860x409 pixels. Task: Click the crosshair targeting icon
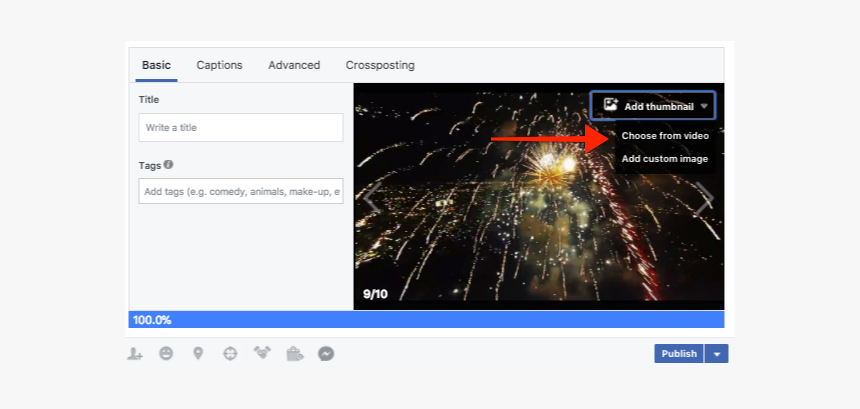(x=230, y=354)
